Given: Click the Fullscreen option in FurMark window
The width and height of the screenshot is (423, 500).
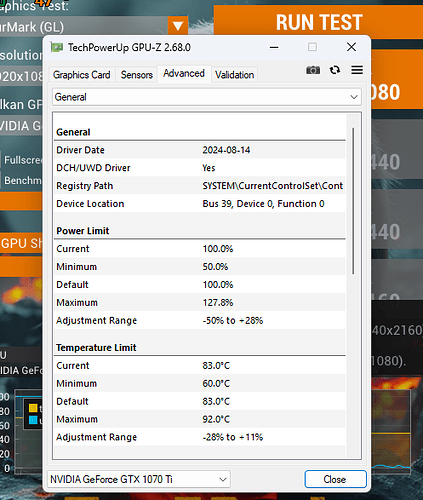Looking at the screenshot, I should point(22,160).
